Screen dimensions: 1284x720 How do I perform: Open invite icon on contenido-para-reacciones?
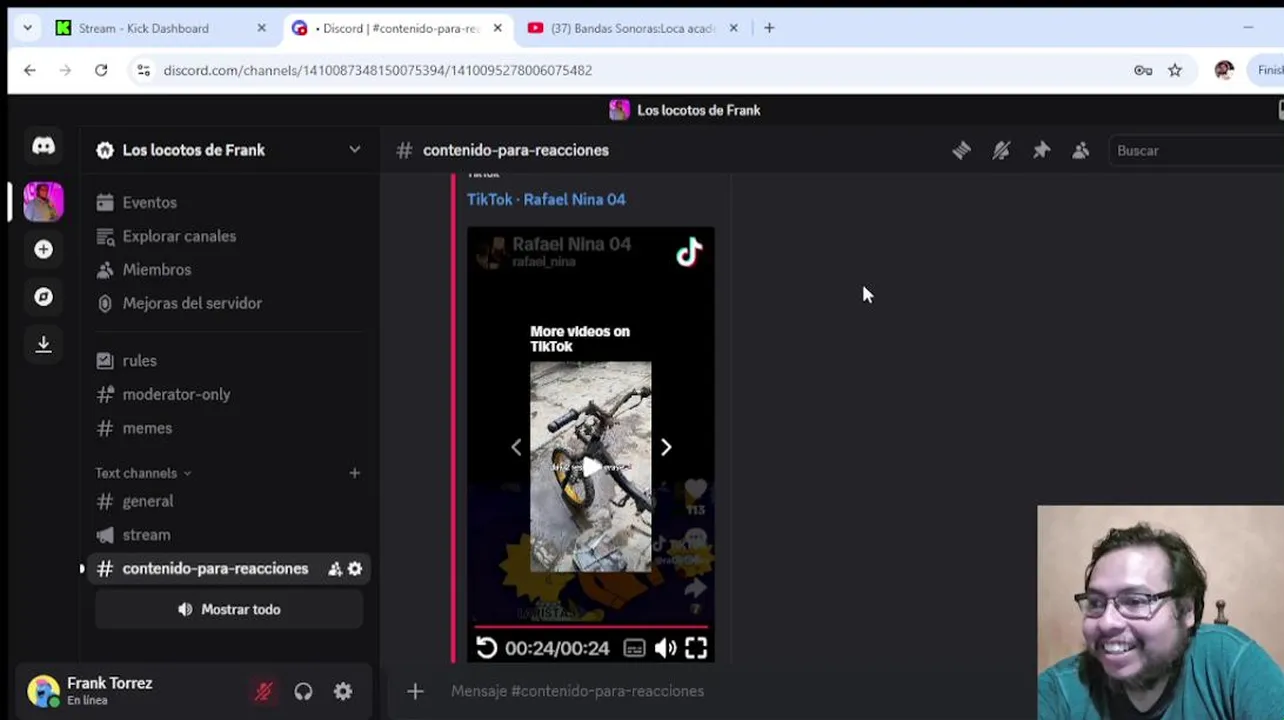[335, 569]
